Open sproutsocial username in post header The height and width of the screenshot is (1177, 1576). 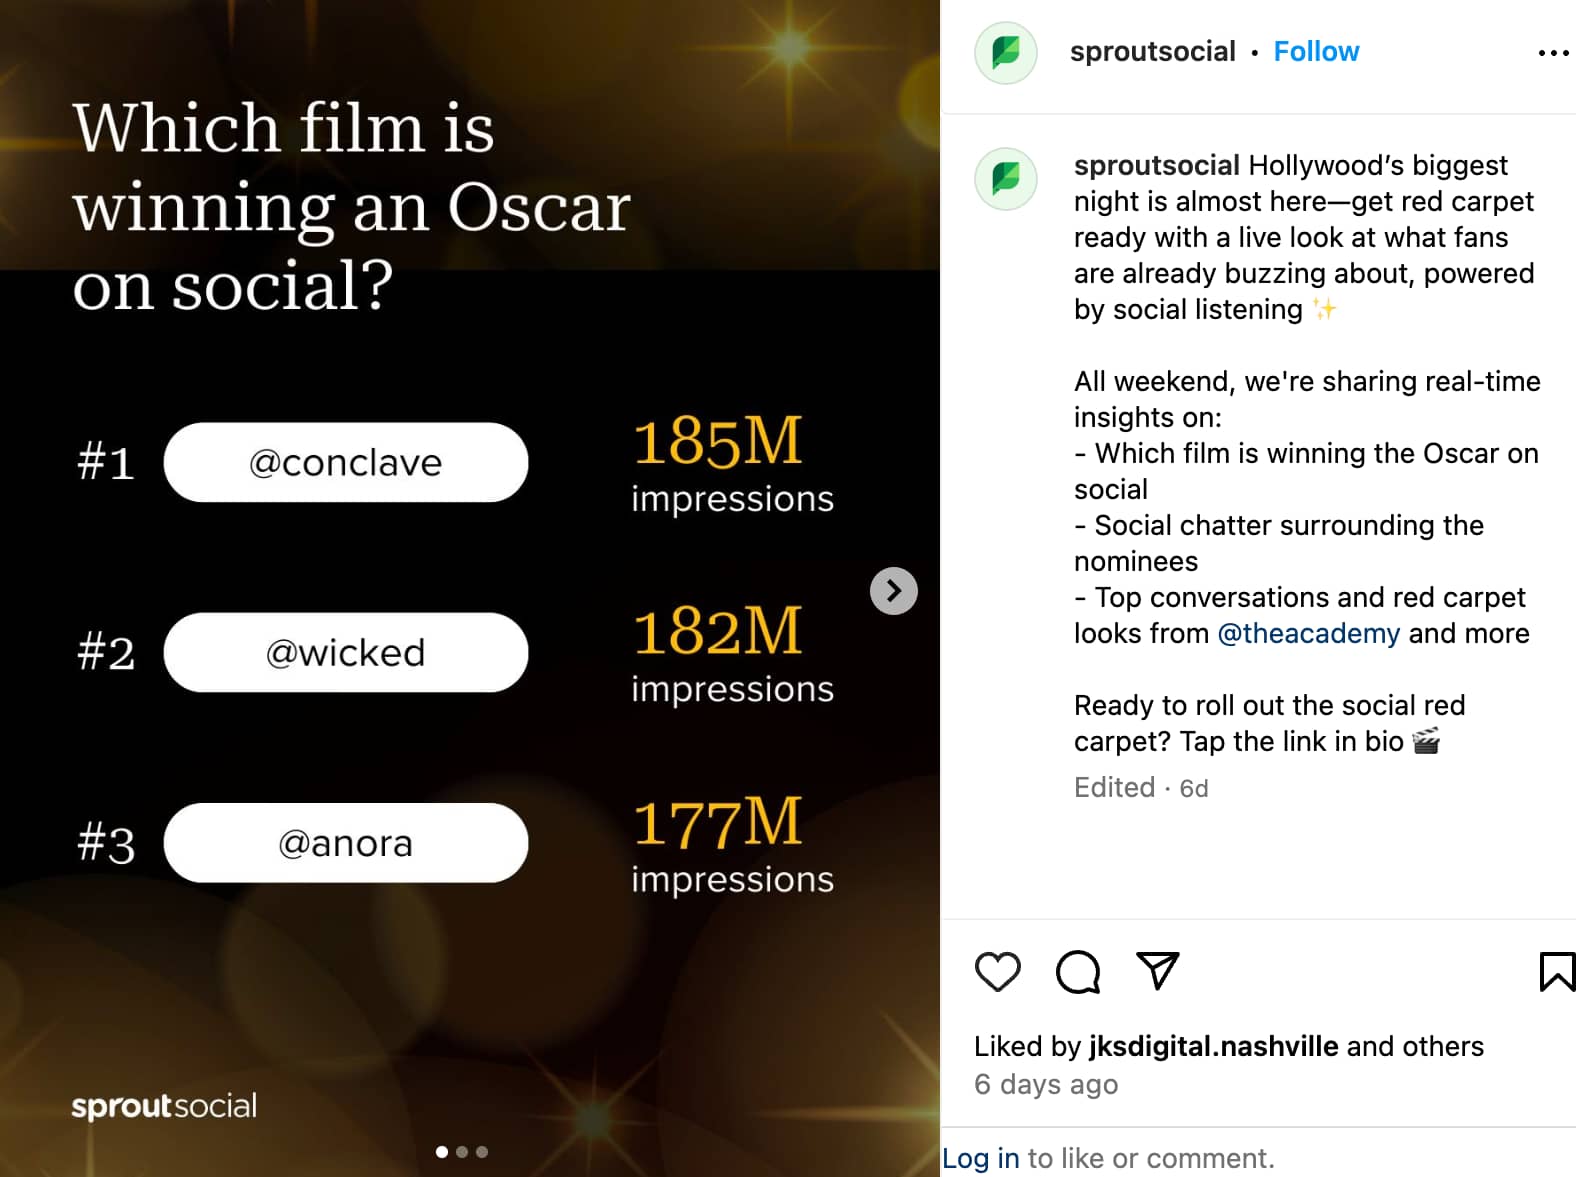point(1153,52)
